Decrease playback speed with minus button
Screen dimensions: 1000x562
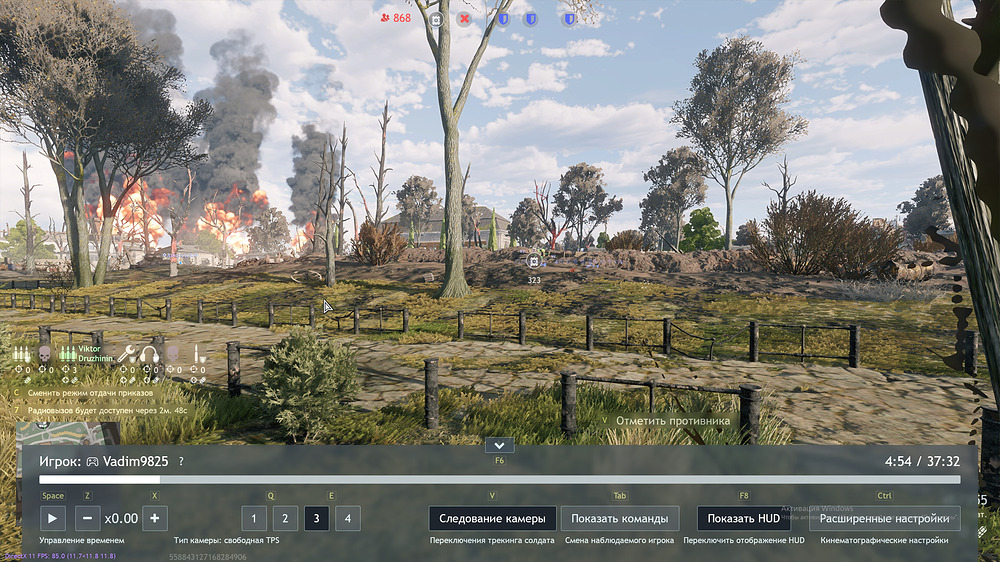(87, 518)
